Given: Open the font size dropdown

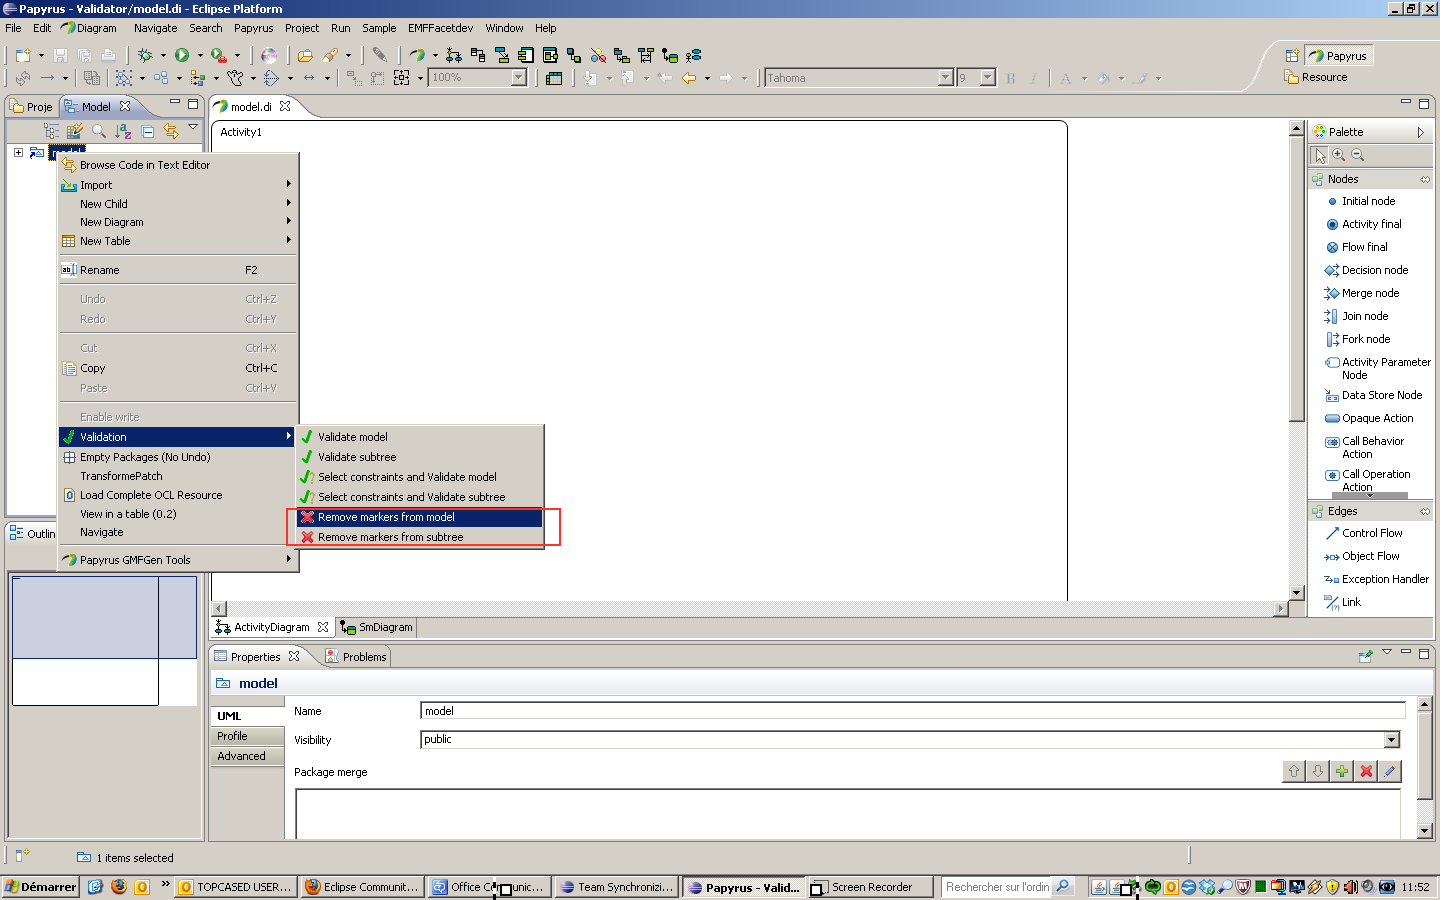Looking at the screenshot, I should [988, 77].
